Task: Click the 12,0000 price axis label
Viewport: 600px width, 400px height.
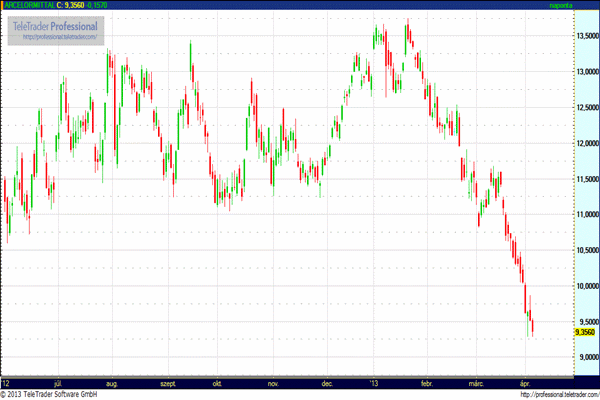Action: click(588, 142)
